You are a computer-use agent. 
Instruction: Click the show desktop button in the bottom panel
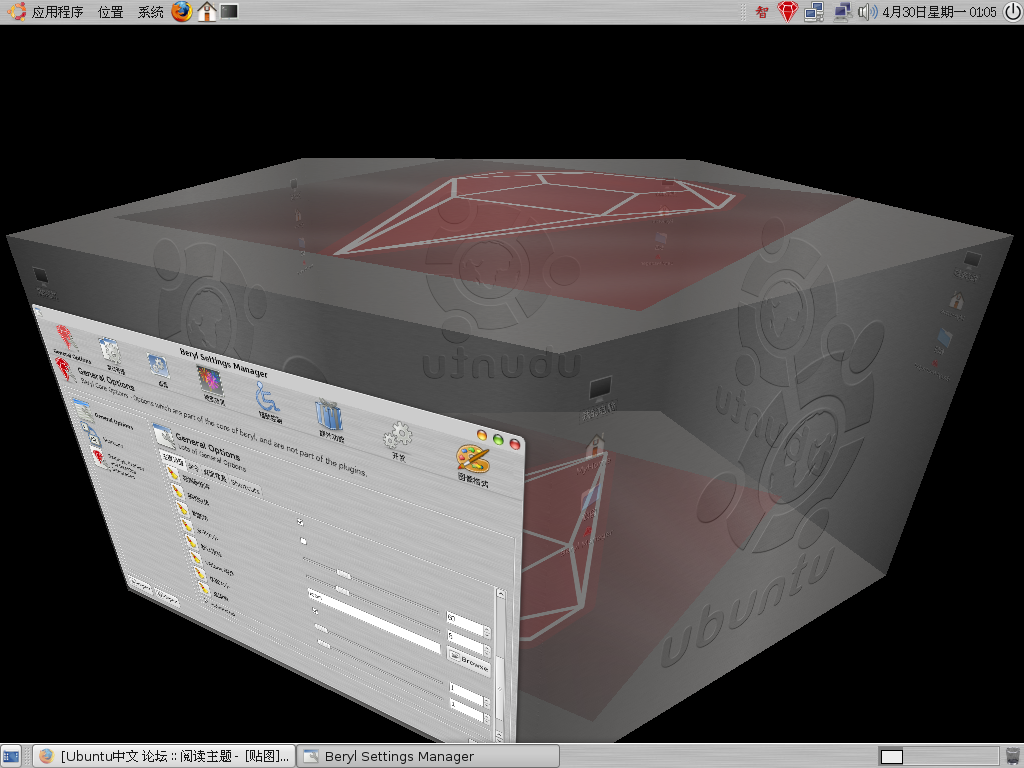(x=11, y=756)
